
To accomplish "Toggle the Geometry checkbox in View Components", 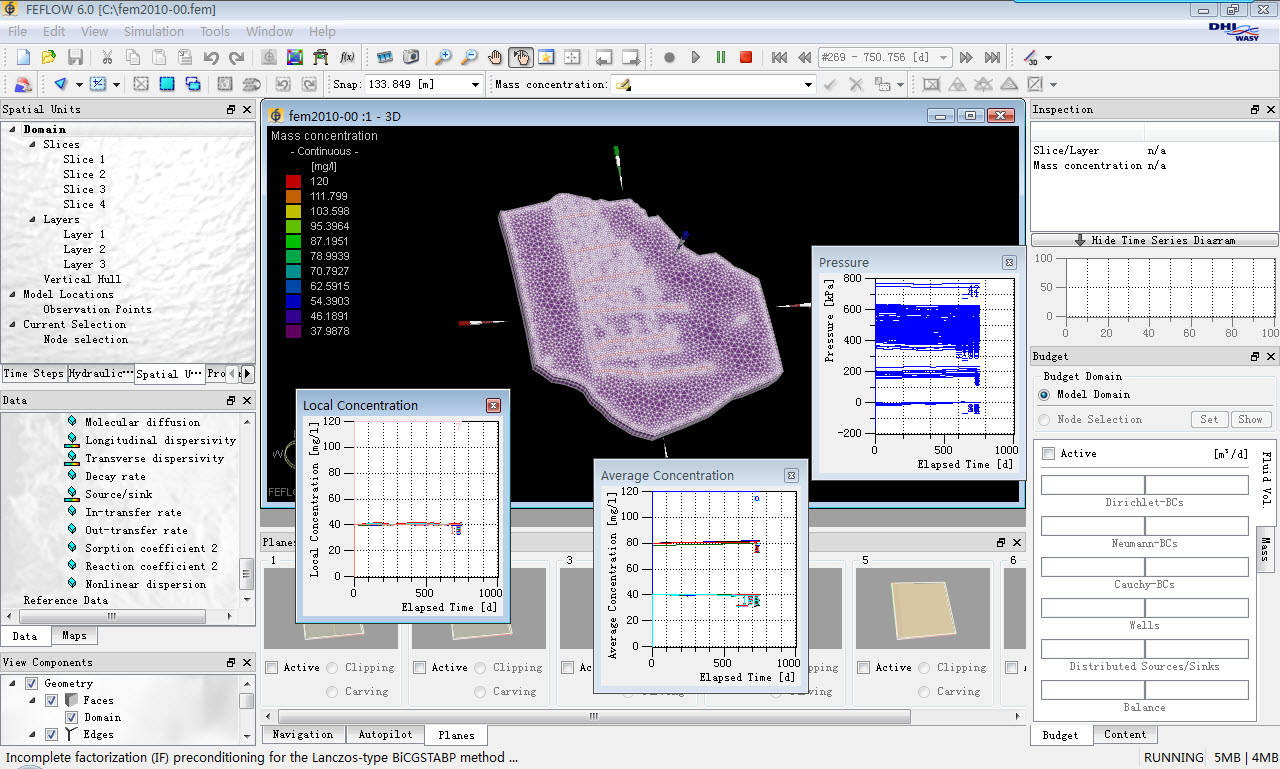I will click(x=31, y=684).
